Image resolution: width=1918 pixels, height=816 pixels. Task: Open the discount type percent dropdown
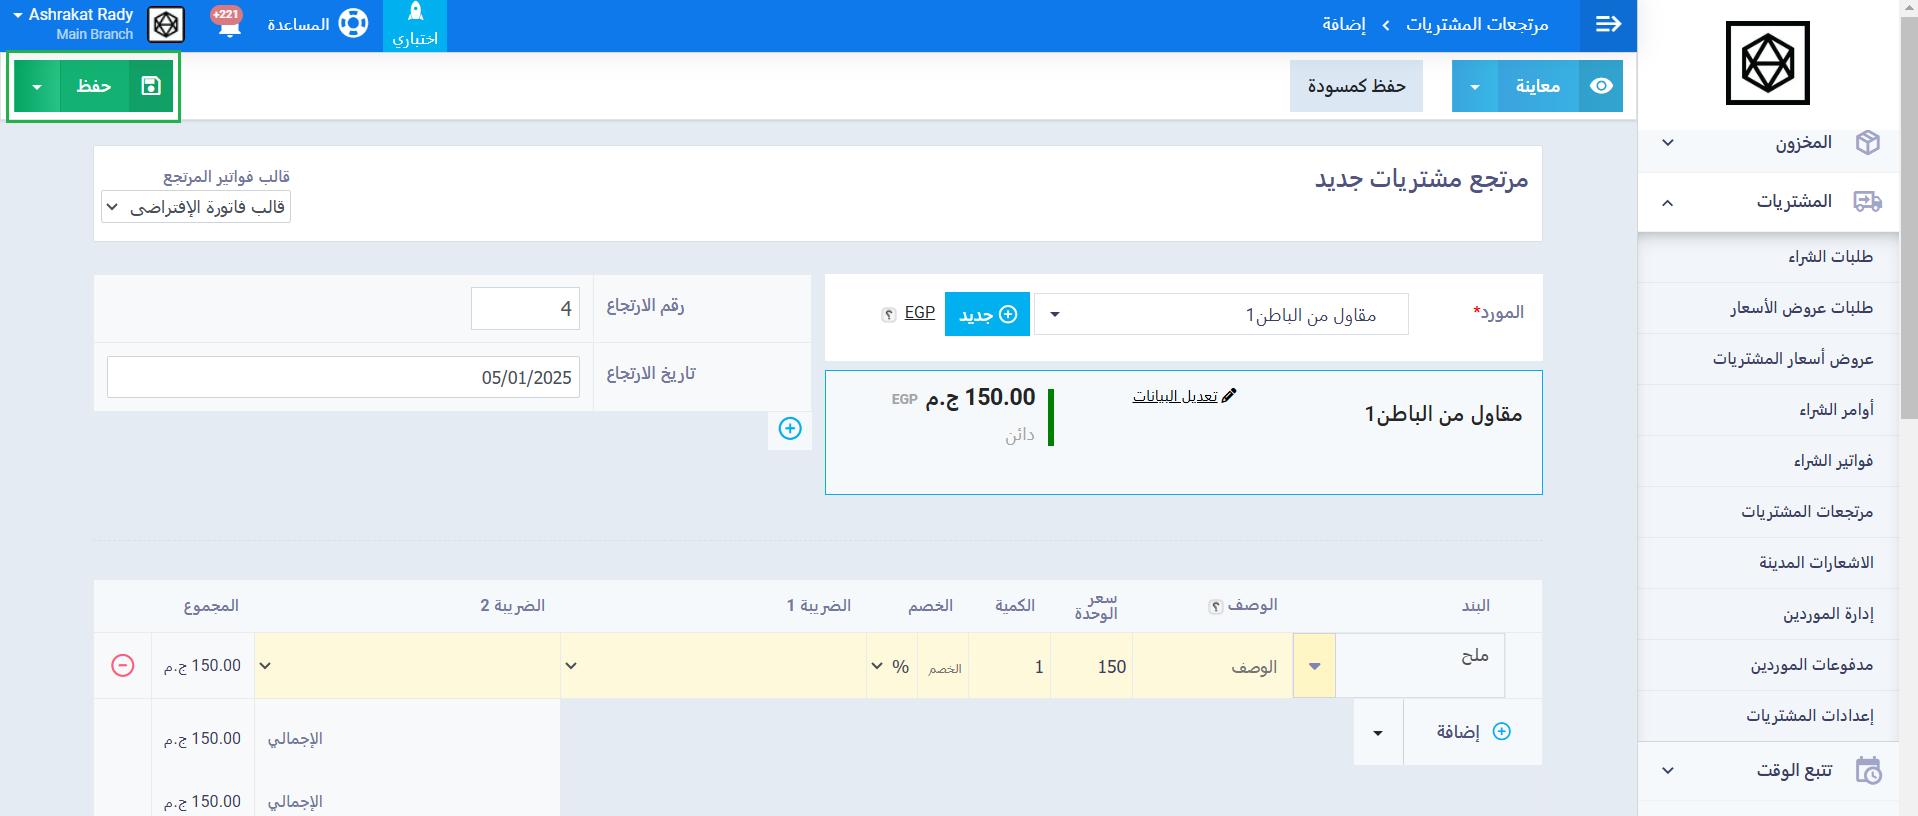coord(889,667)
